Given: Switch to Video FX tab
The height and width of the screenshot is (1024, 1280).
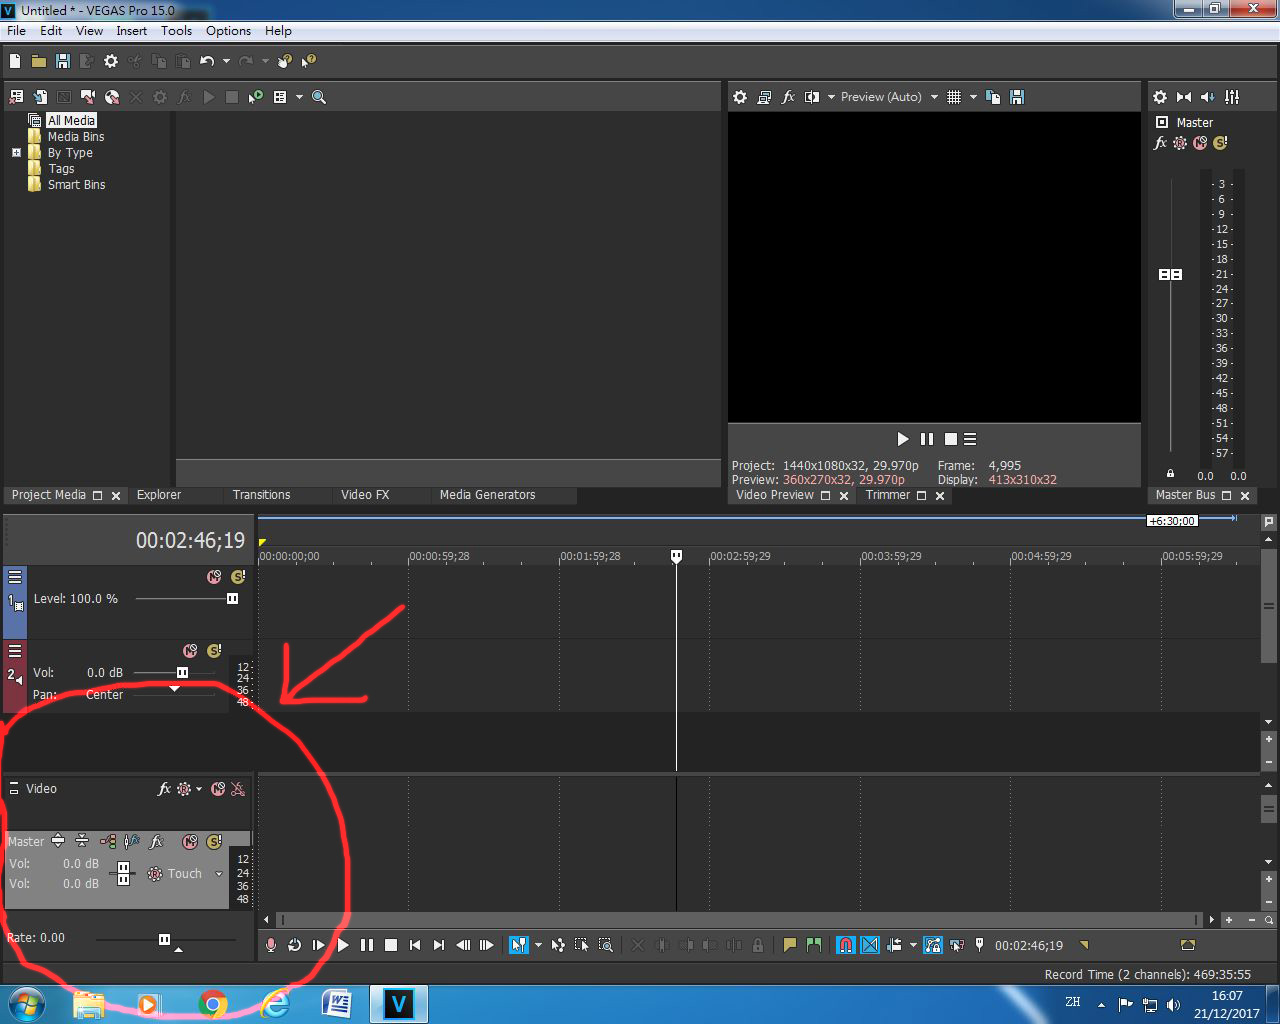Looking at the screenshot, I should click(x=364, y=495).
